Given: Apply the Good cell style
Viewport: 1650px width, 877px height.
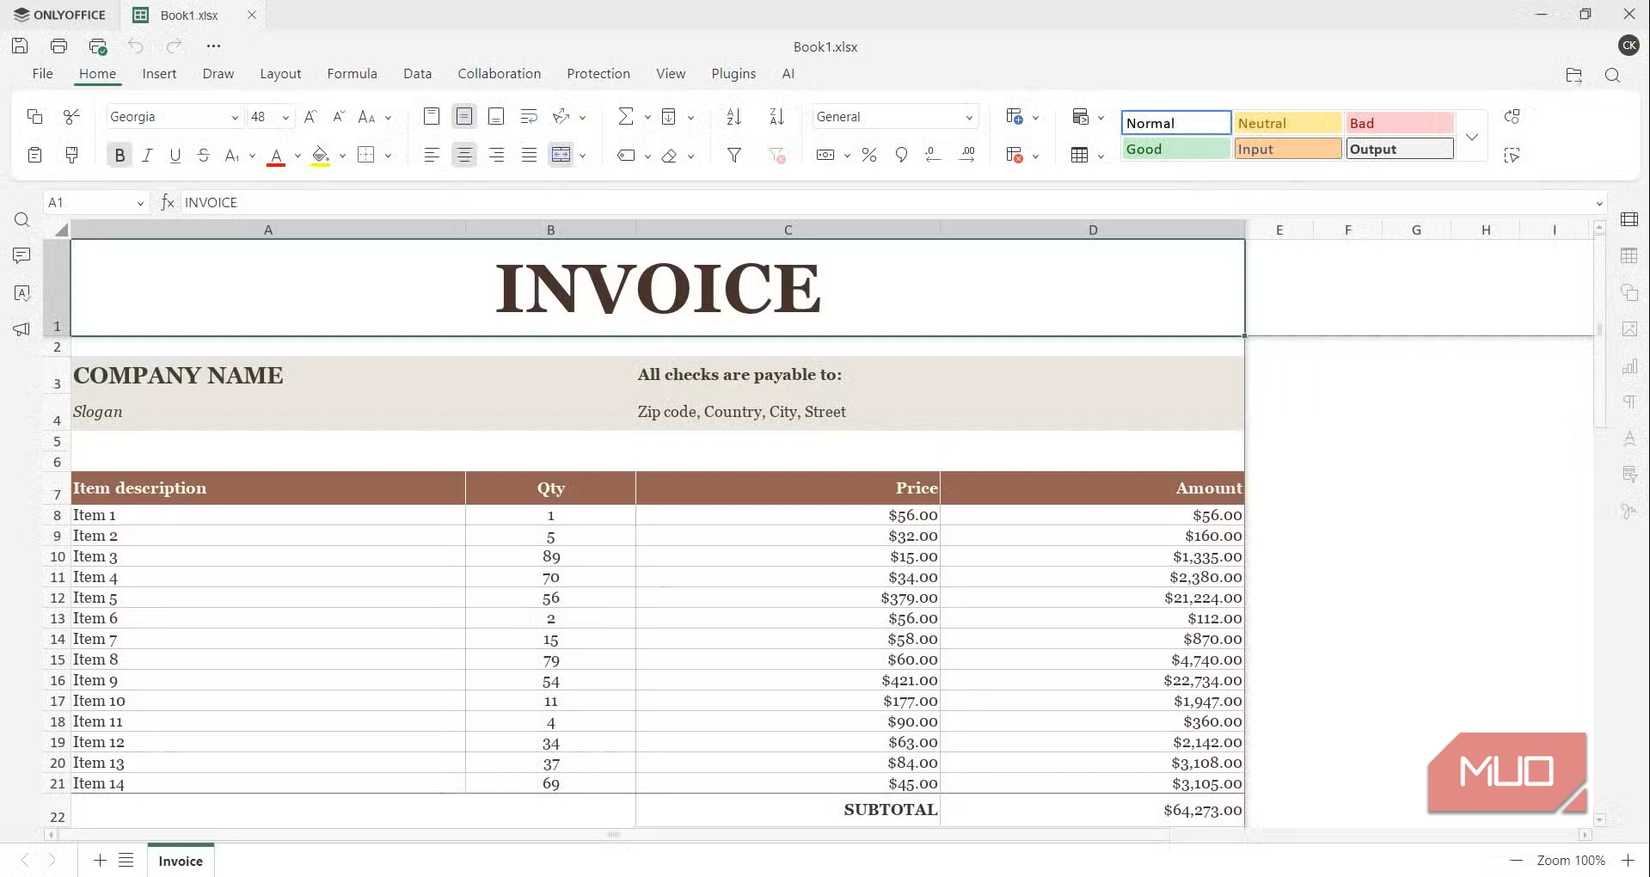Looking at the screenshot, I should pyautogui.click(x=1175, y=149).
